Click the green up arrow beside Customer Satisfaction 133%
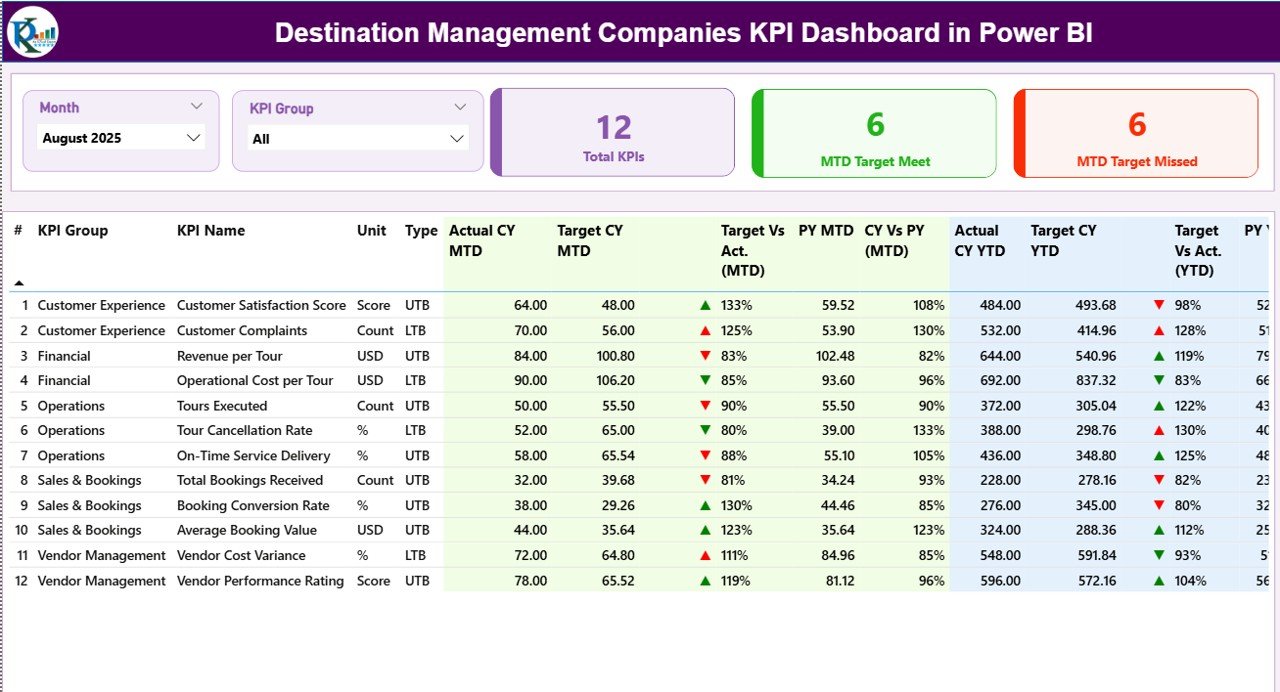This screenshot has height=692, width=1280. (x=707, y=305)
